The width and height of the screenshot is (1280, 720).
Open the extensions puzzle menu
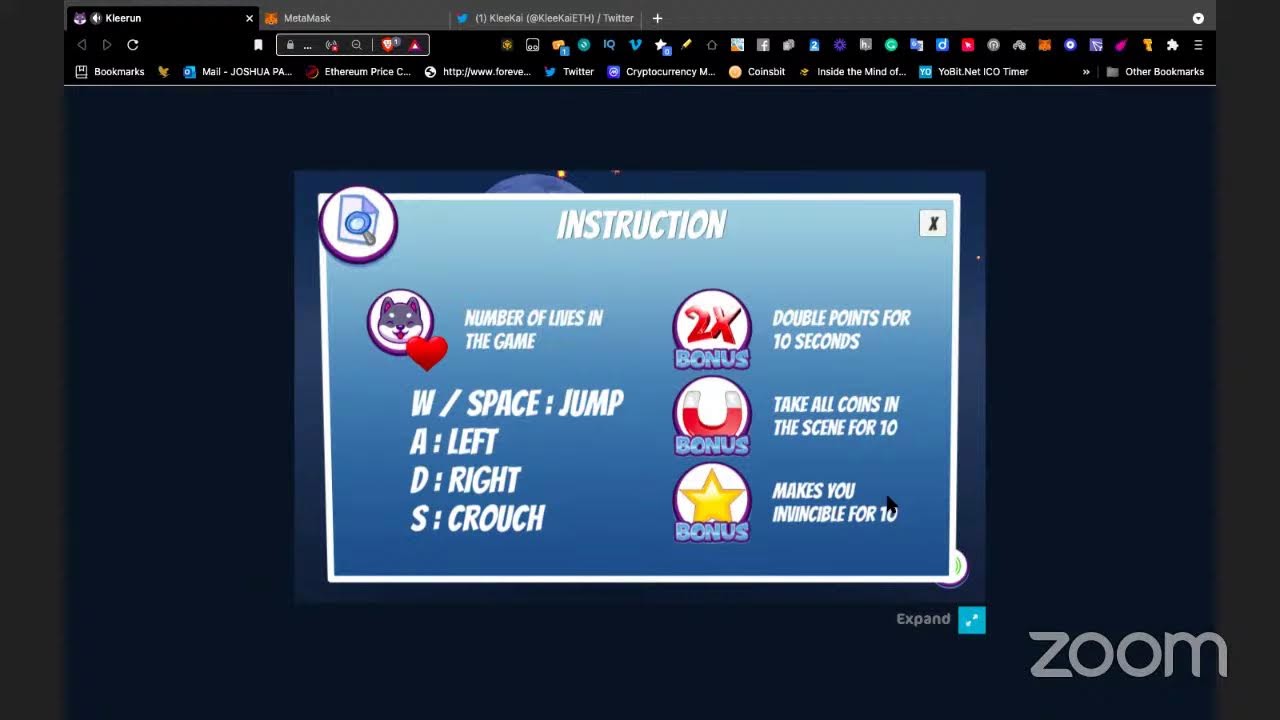pos(1172,45)
